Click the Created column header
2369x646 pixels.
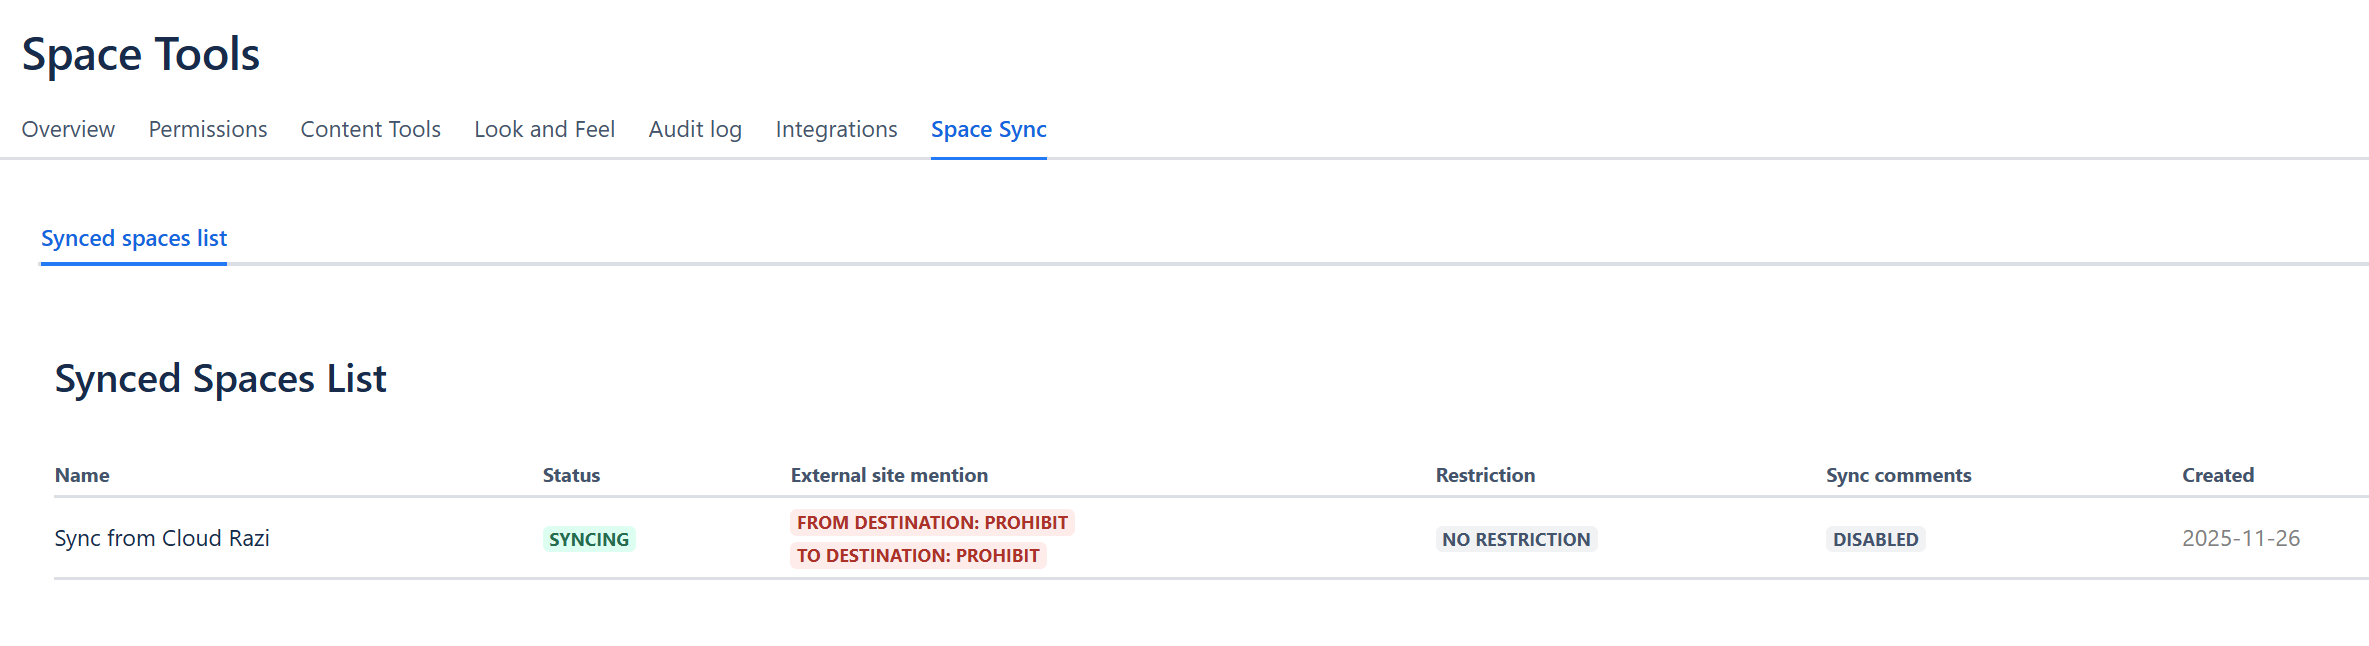2217,475
